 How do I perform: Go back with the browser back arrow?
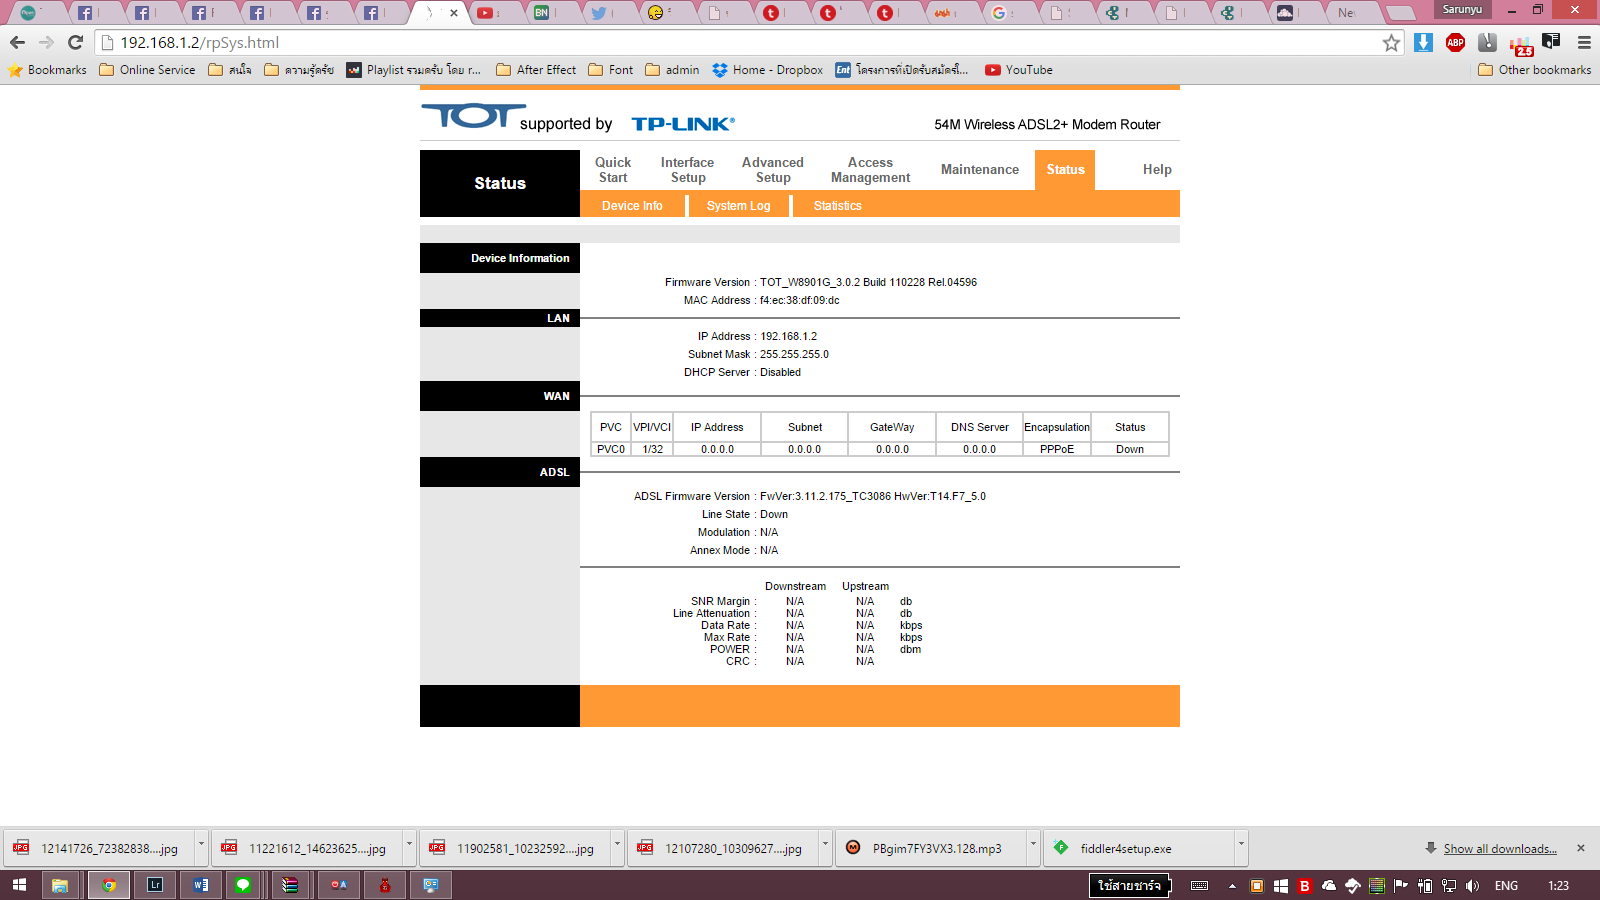click(x=17, y=43)
